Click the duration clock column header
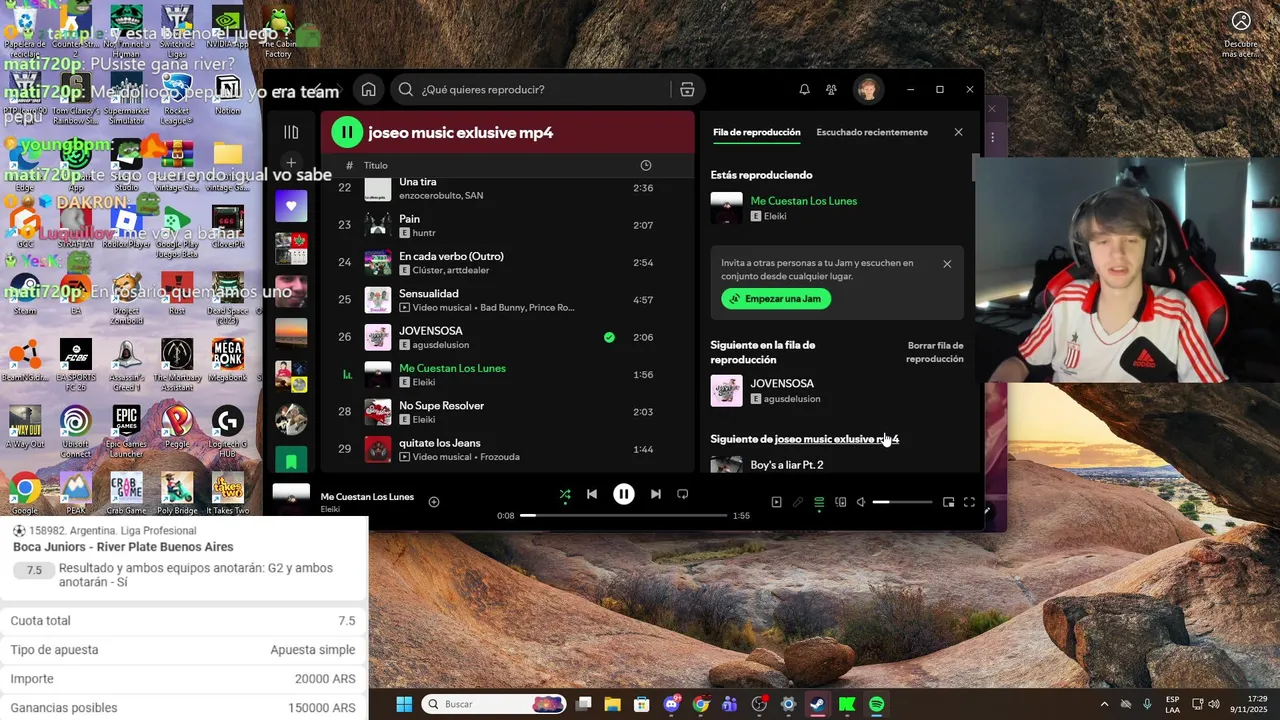 645,165
